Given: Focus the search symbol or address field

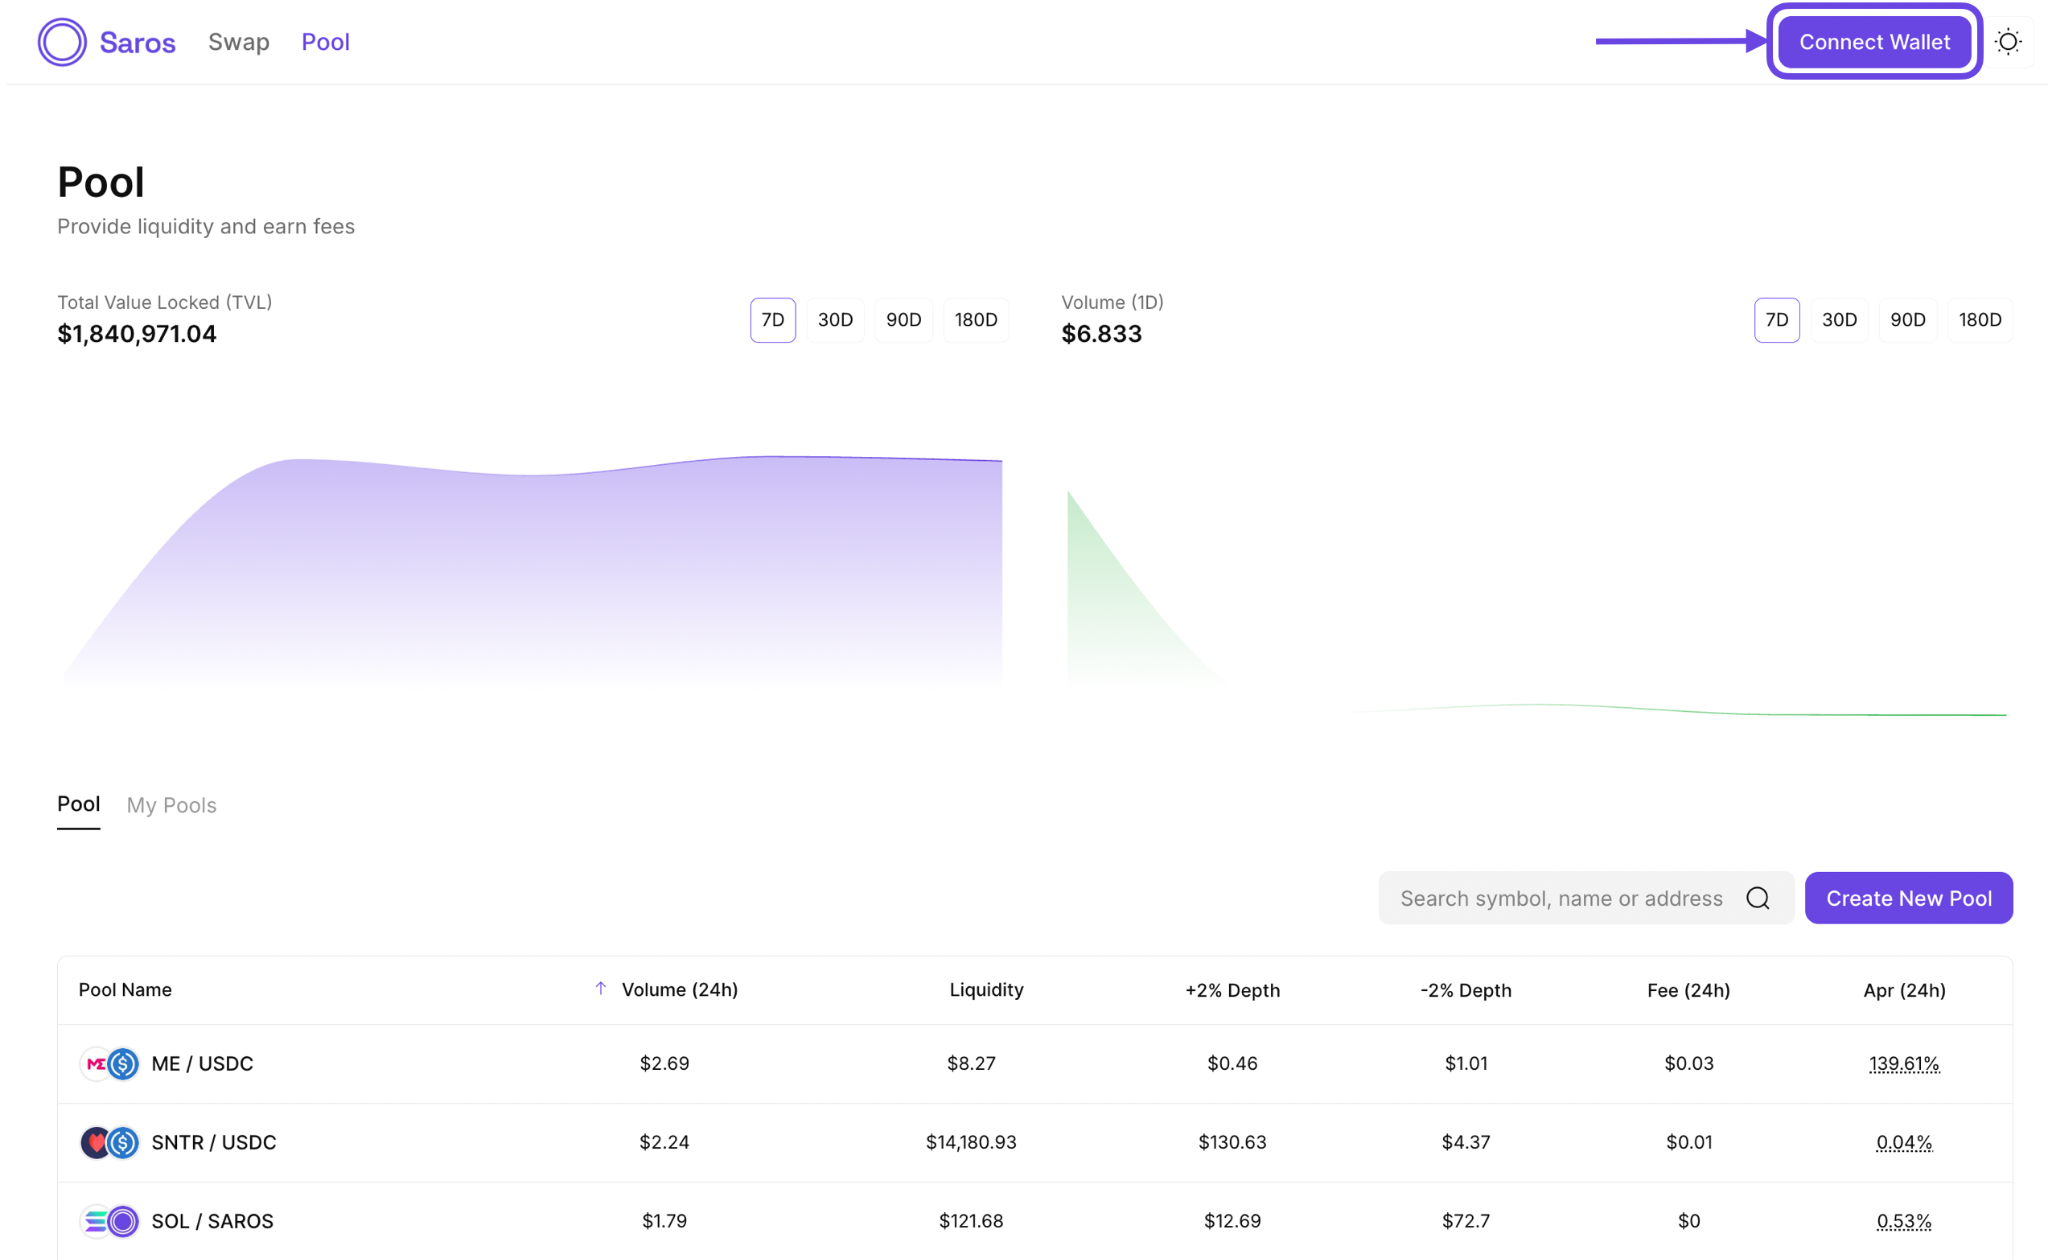Looking at the screenshot, I should (x=1560, y=898).
